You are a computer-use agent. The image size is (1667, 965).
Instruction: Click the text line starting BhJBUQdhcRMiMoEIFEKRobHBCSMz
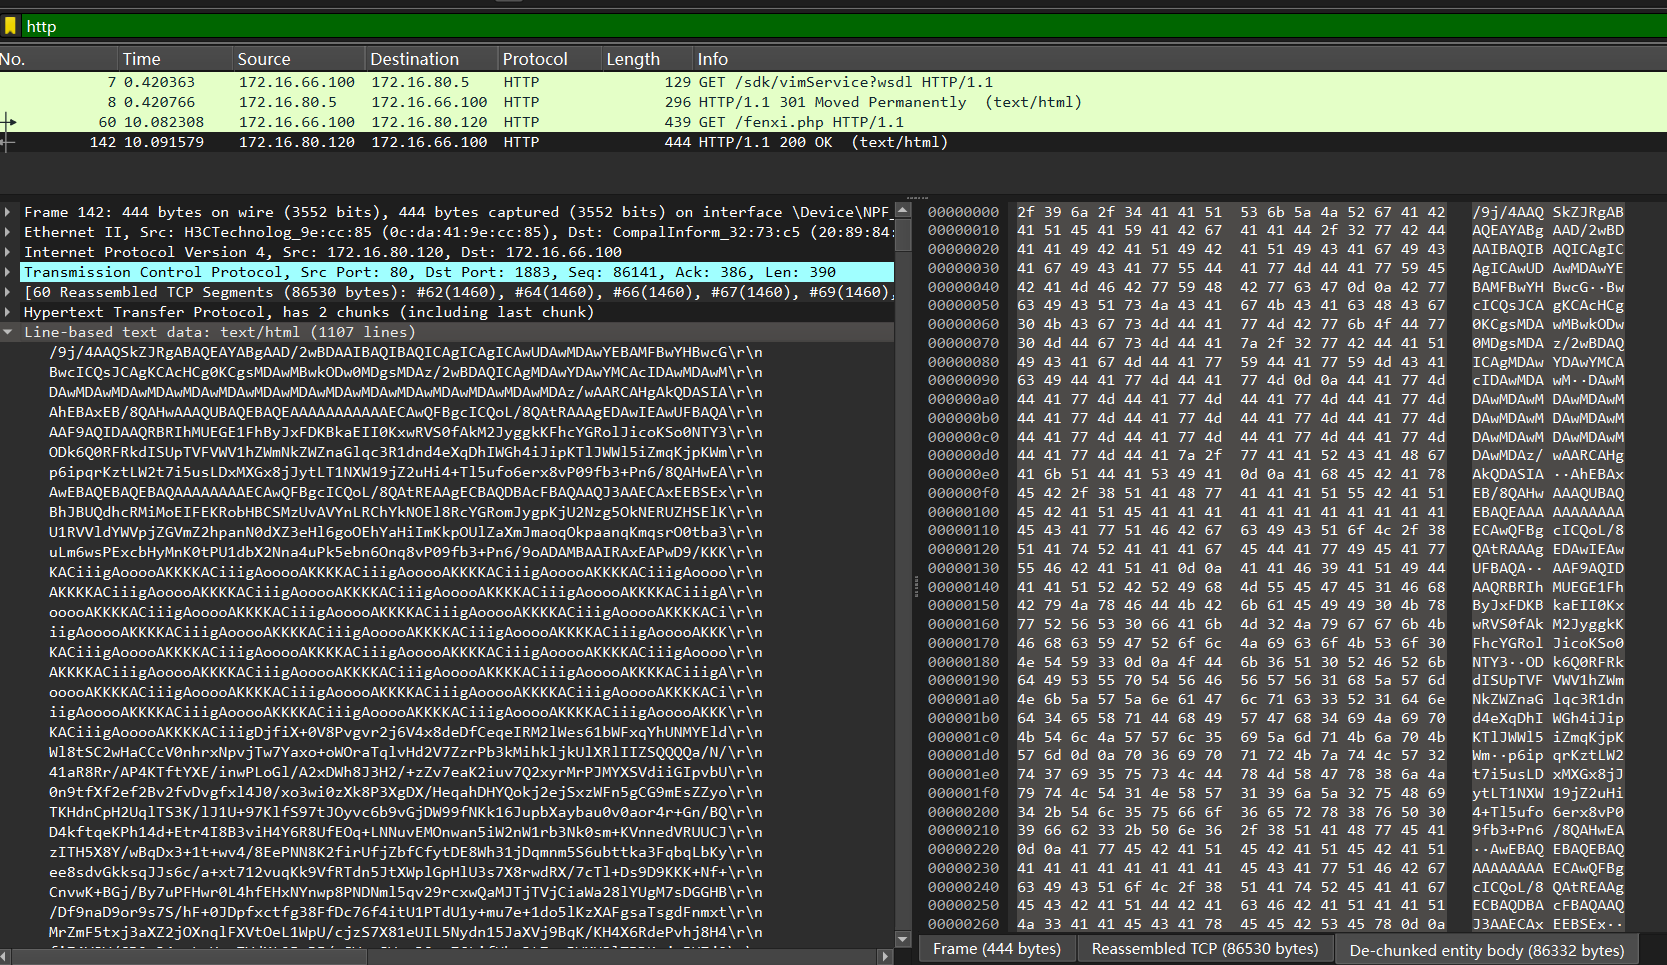tap(406, 512)
